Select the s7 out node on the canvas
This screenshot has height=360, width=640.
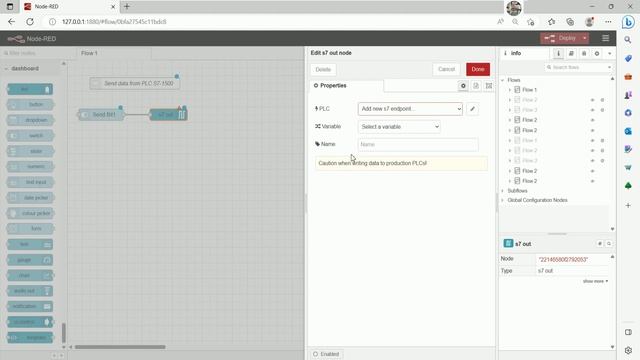click(x=169, y=115)
